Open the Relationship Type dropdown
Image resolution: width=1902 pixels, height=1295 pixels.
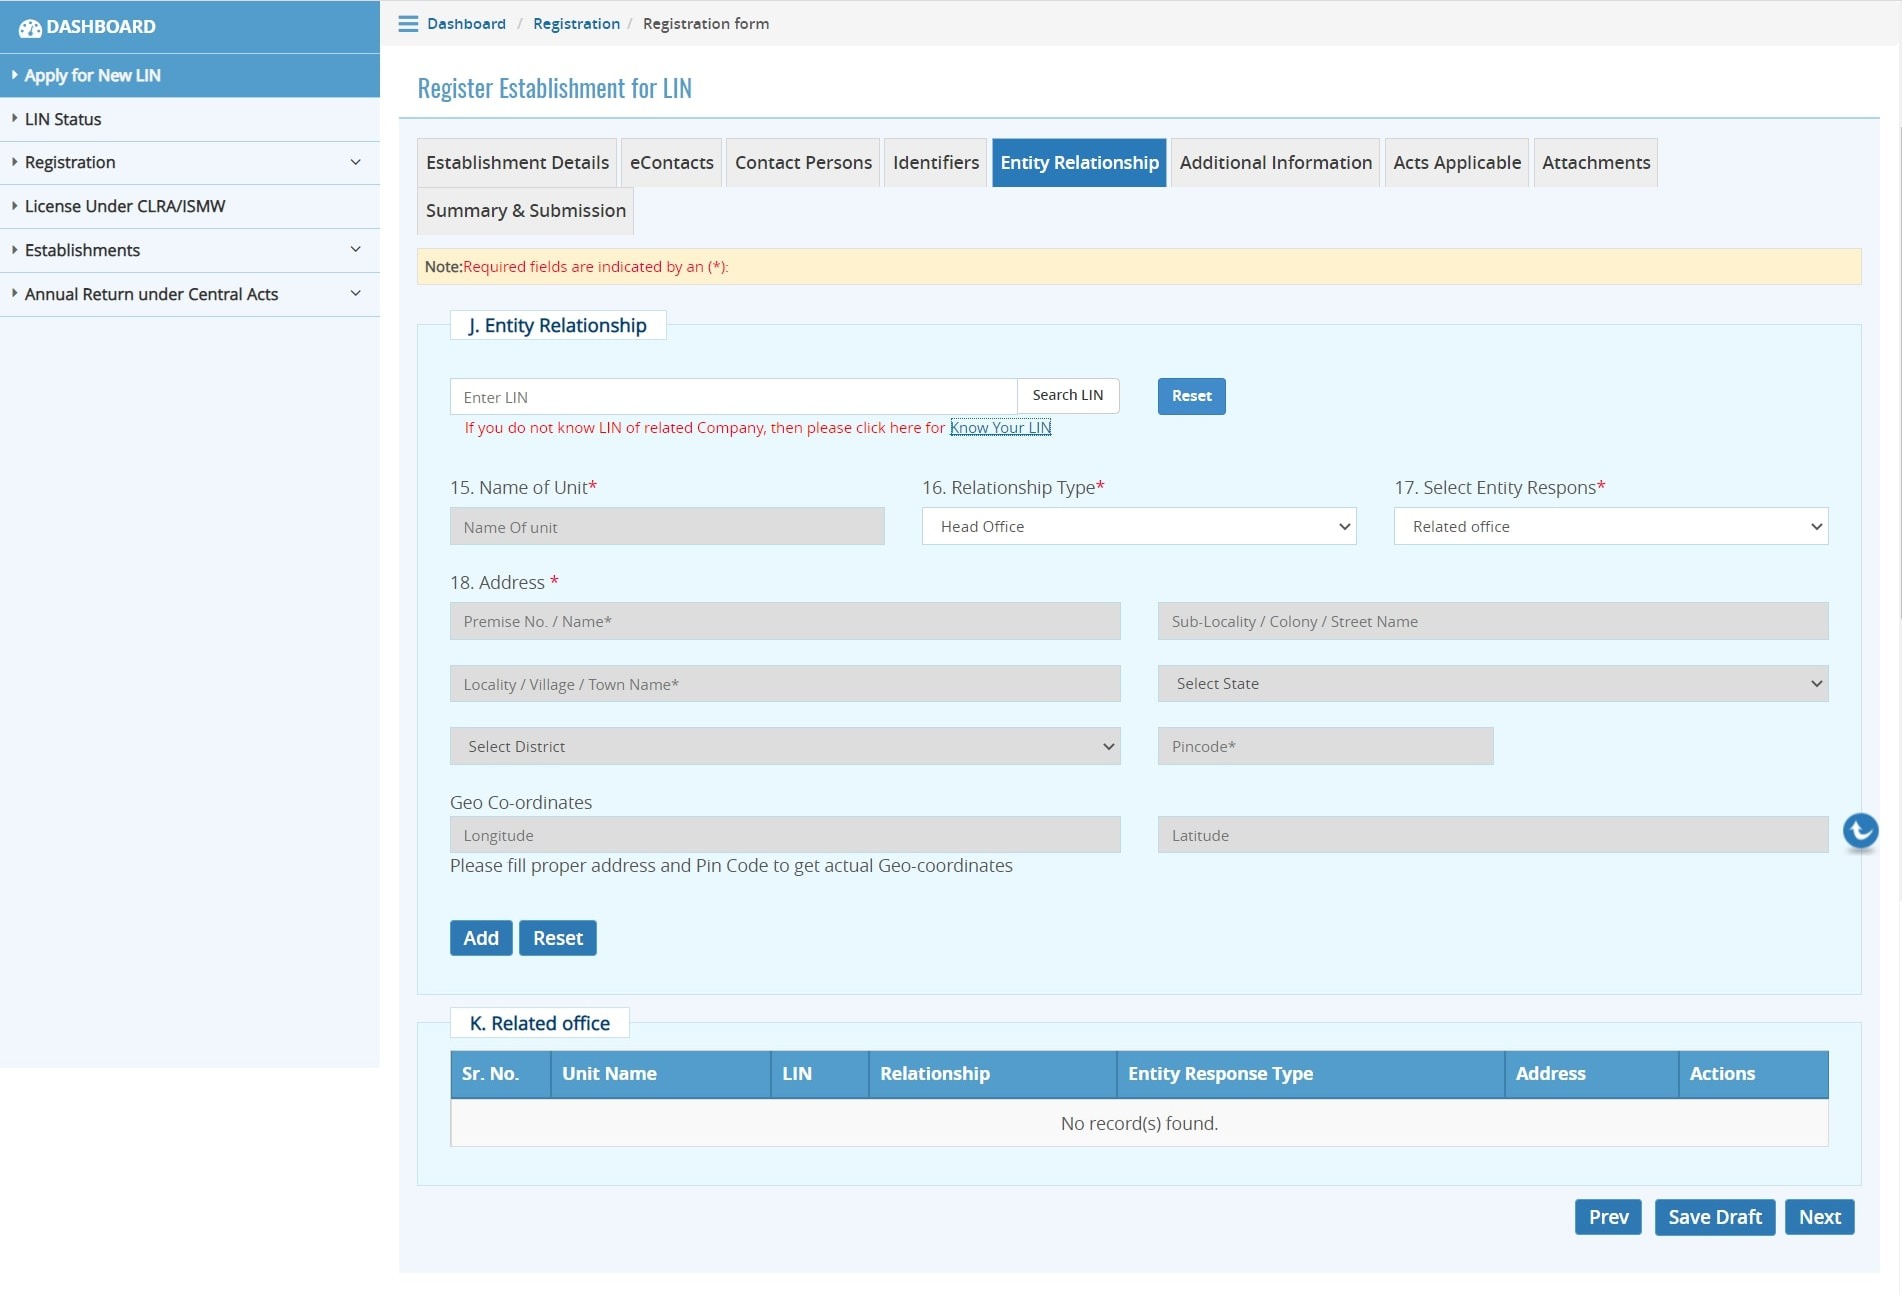(x=1138, y=527)
